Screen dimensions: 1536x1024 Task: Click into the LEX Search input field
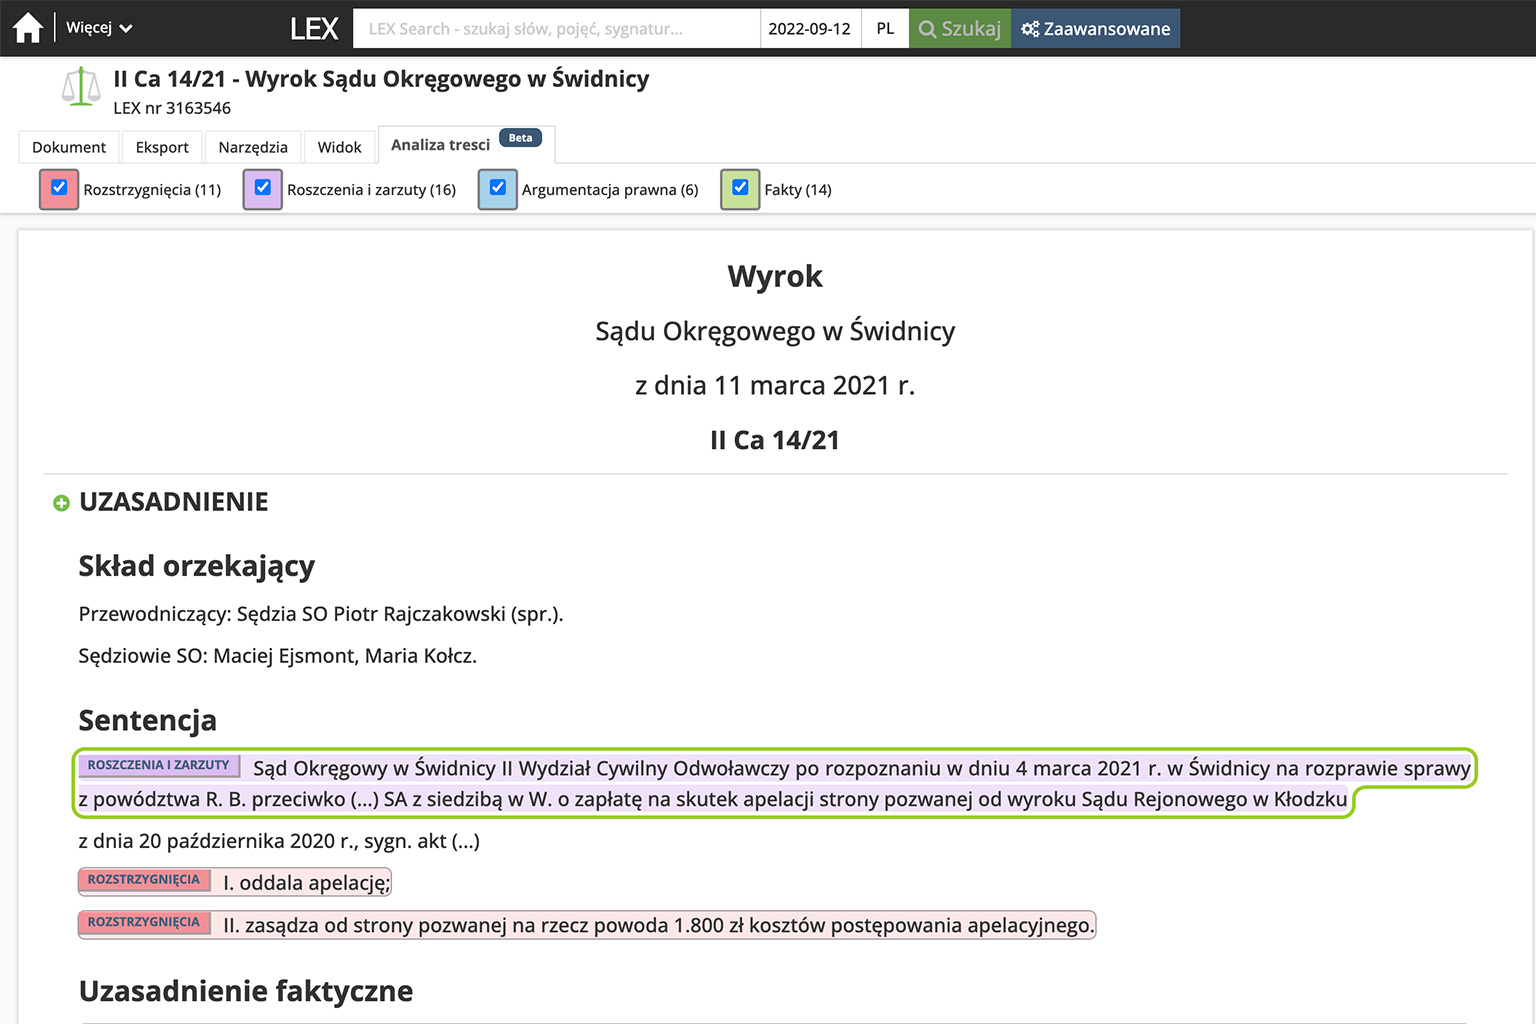pyautogui.click(x=556, y=29)
